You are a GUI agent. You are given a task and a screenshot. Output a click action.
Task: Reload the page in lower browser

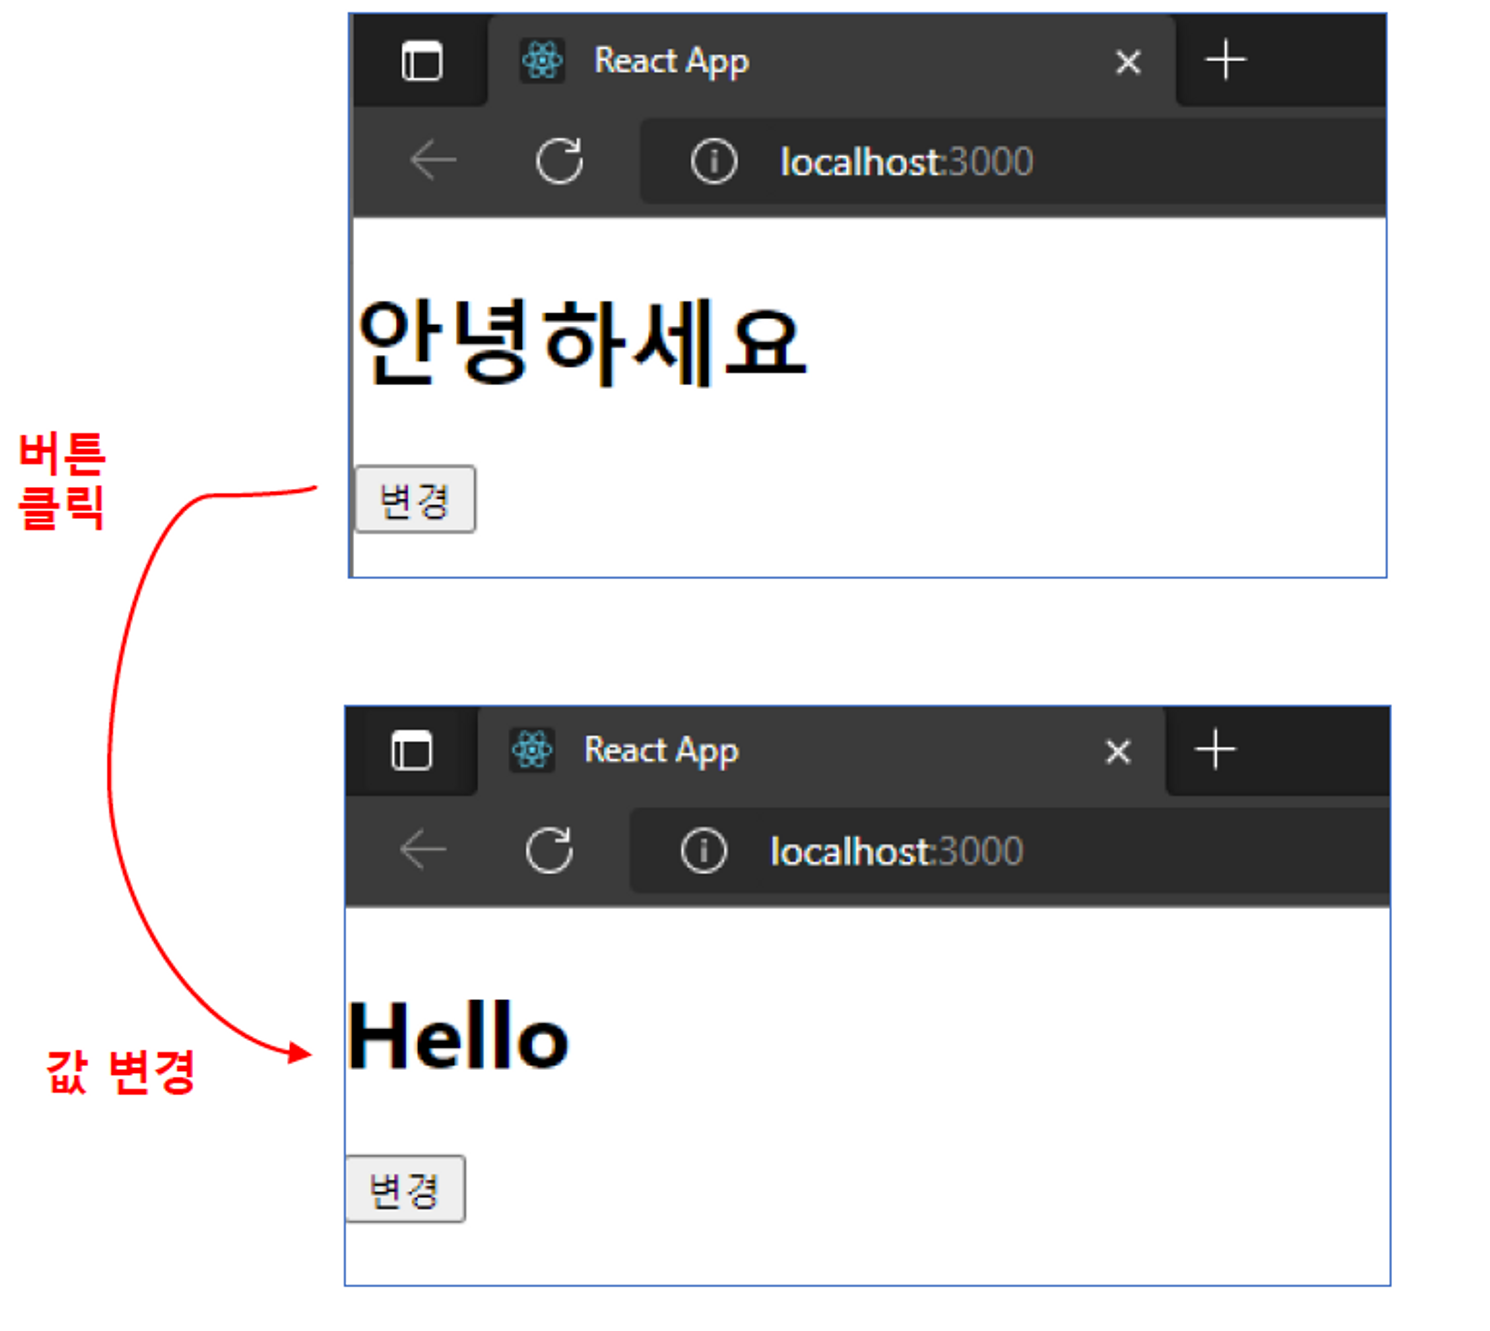[549, 850]
